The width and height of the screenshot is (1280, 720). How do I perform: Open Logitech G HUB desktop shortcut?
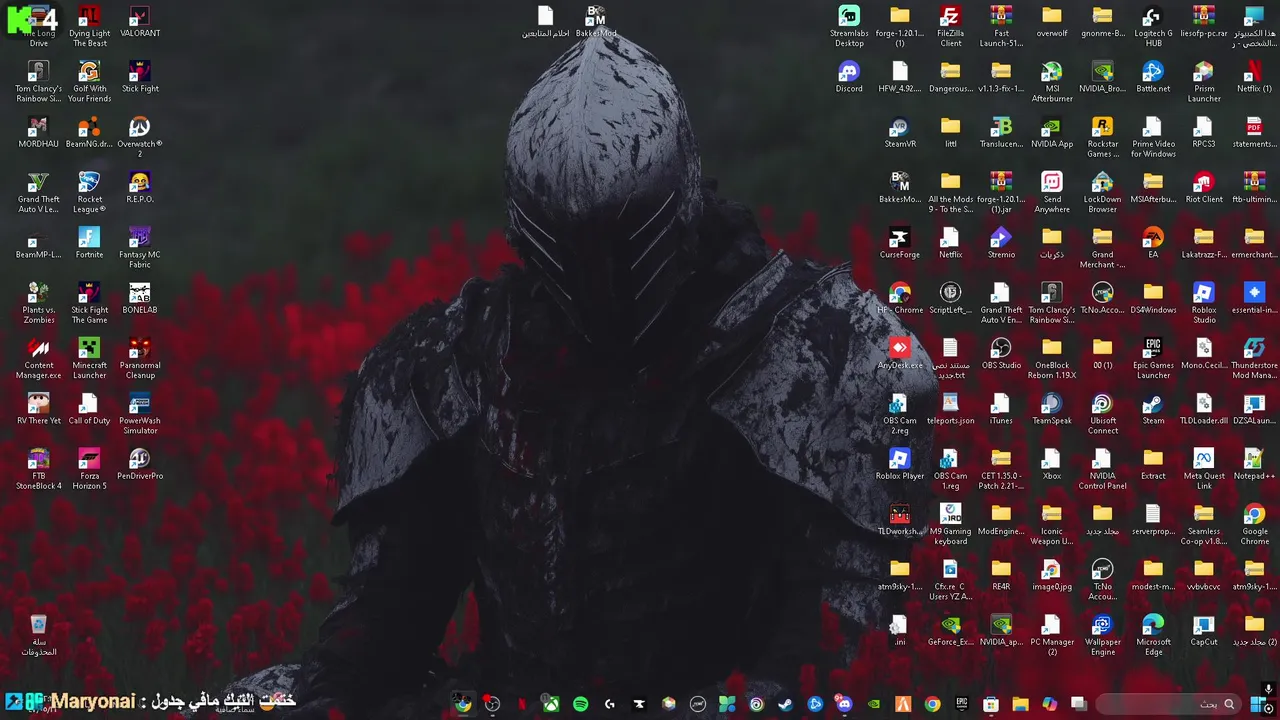coord(1153,27)
